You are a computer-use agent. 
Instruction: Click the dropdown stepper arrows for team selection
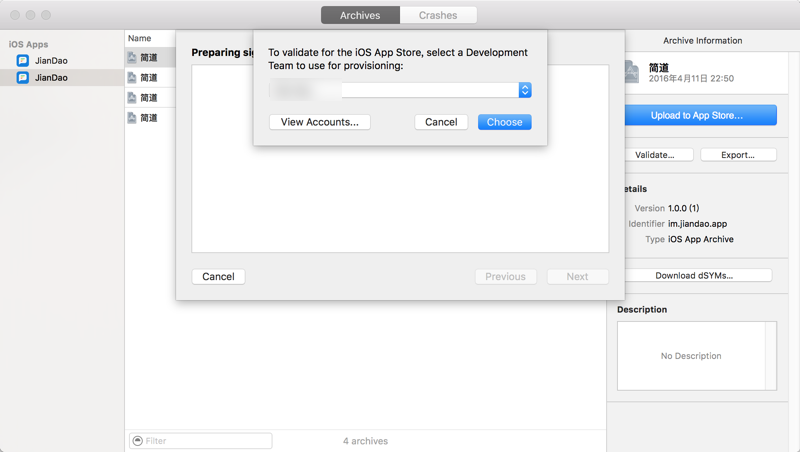click(525, 90)
